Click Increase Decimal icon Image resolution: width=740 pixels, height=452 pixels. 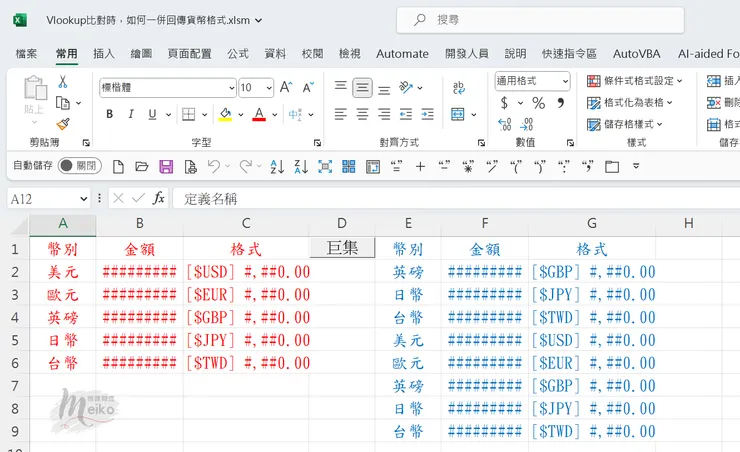pos(505,124)
